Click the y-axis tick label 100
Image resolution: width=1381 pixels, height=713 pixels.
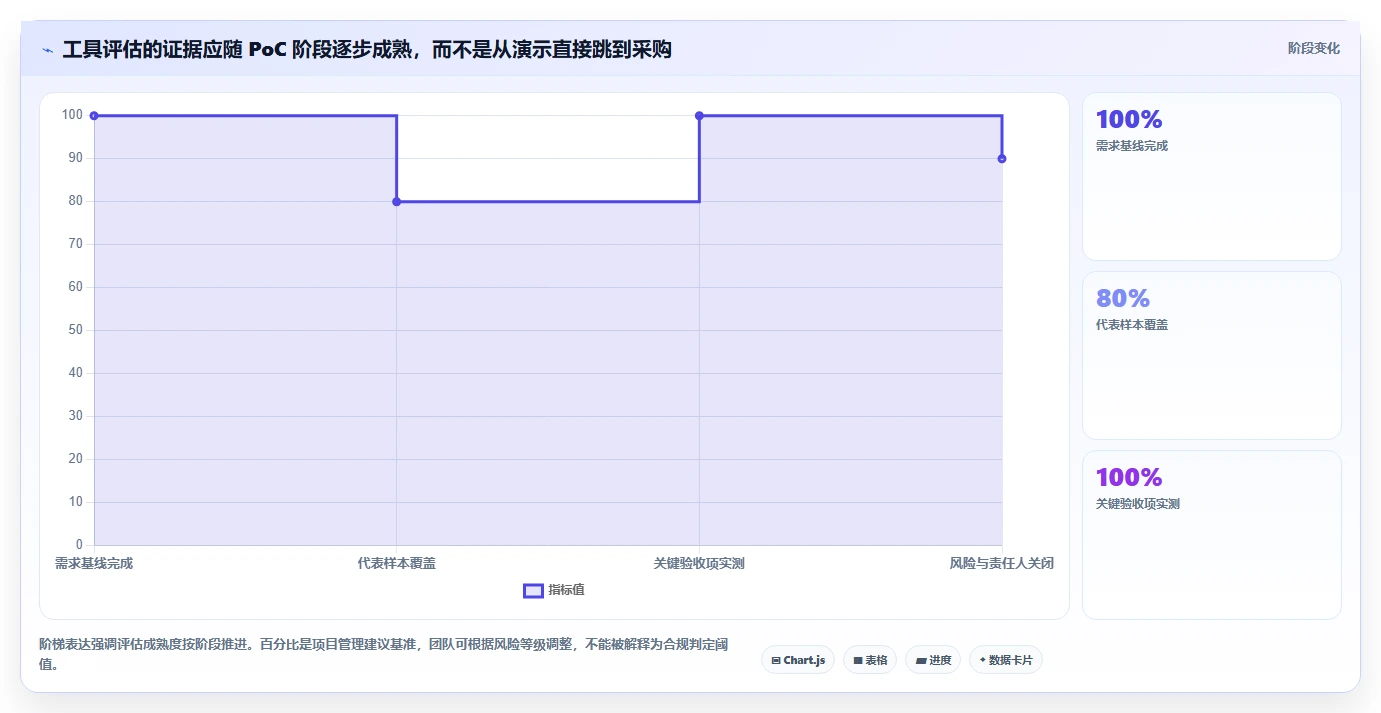pos(73,115)
